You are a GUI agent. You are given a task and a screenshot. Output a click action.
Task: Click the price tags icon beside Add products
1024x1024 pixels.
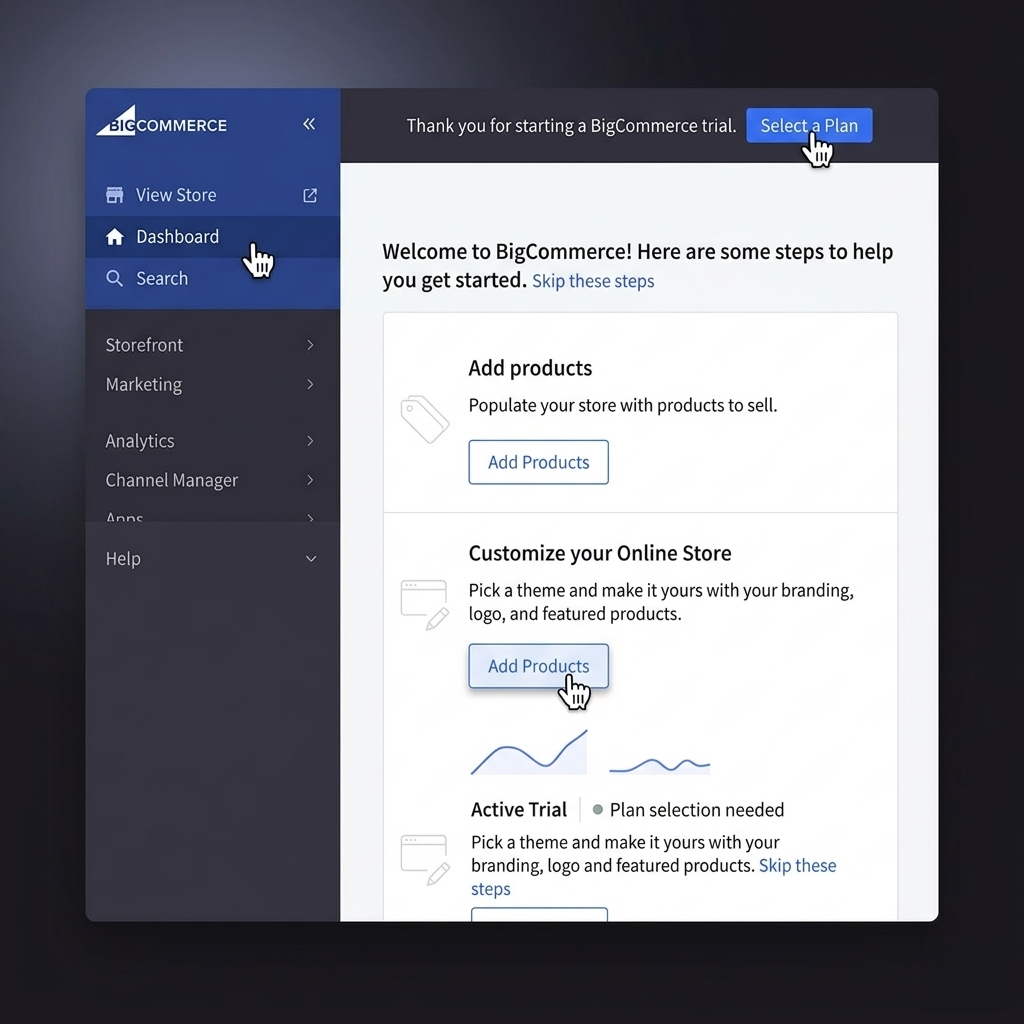(x=424, y=419)
